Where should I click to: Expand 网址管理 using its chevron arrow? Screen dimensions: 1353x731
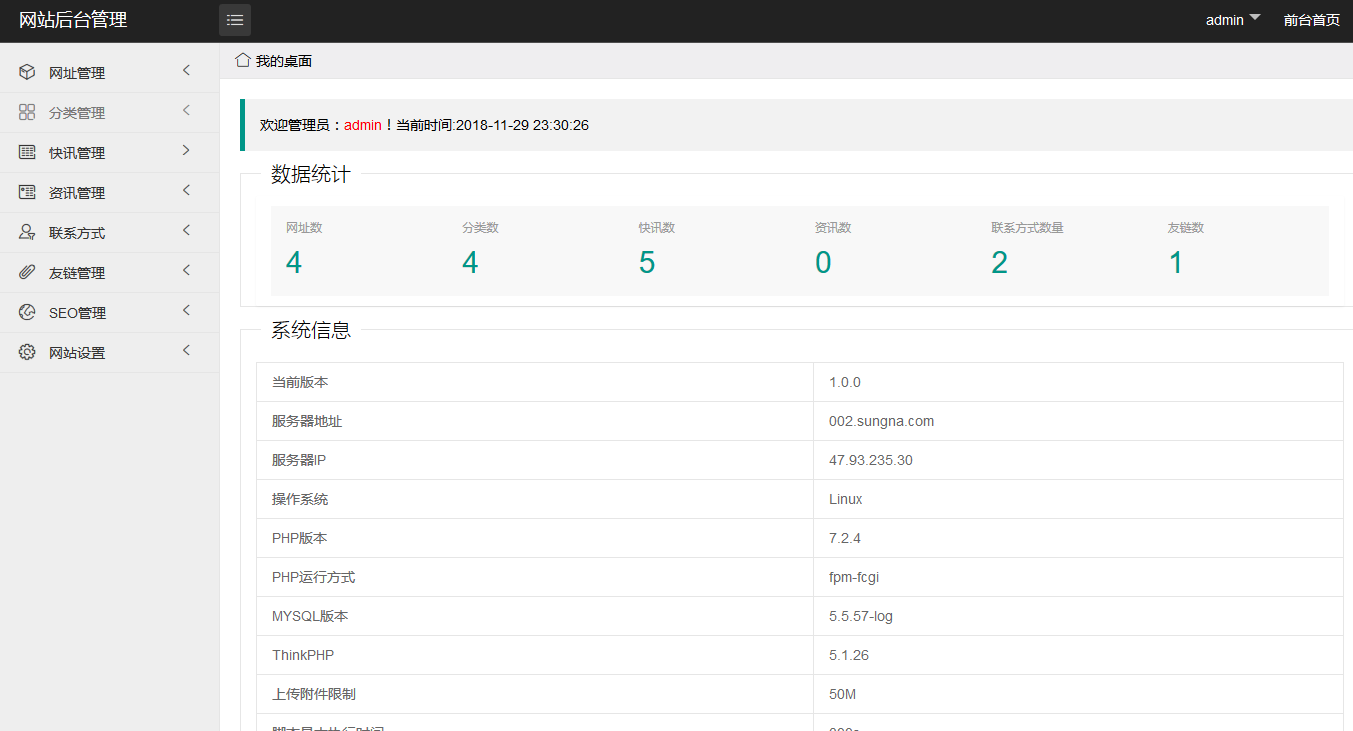(186, 70)
